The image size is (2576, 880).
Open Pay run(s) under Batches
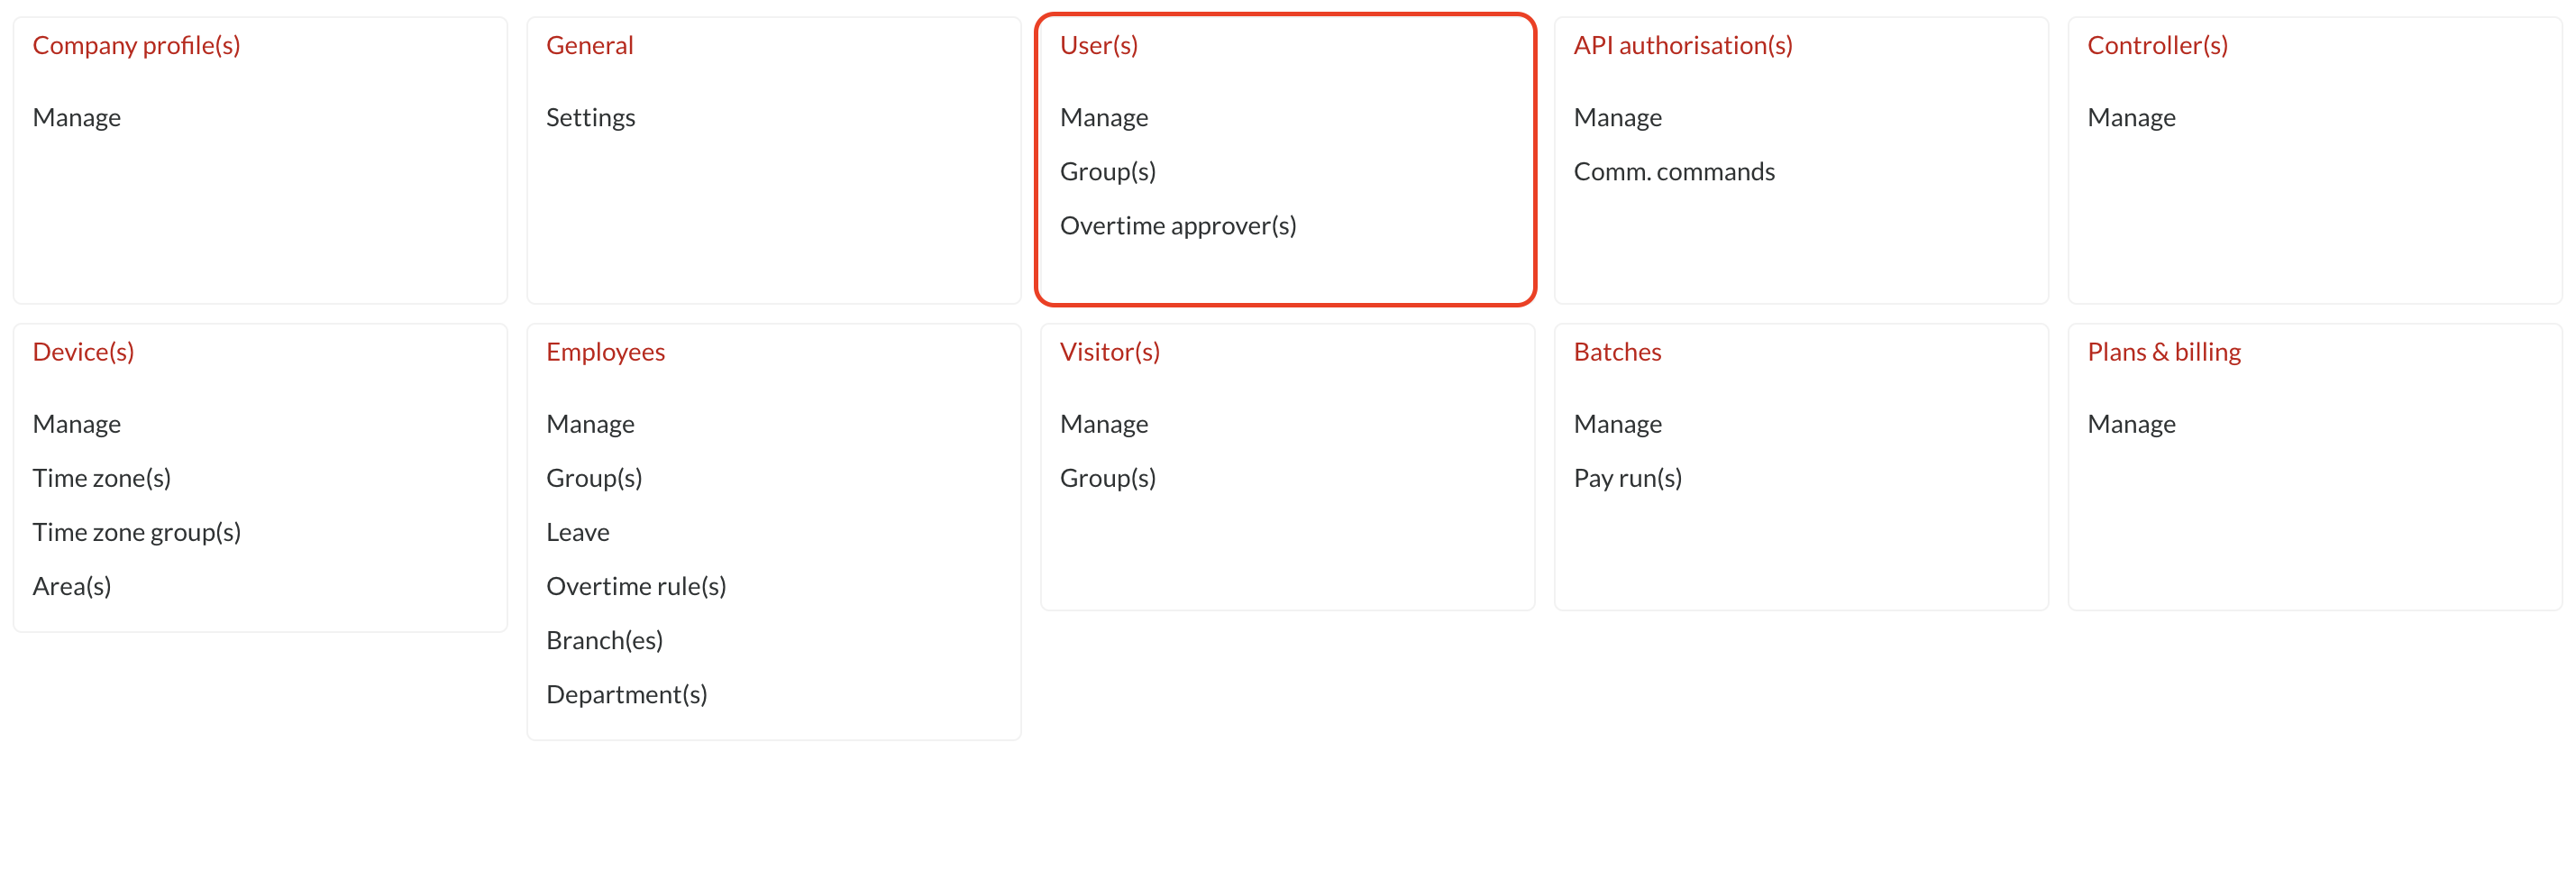point(1627,477)
